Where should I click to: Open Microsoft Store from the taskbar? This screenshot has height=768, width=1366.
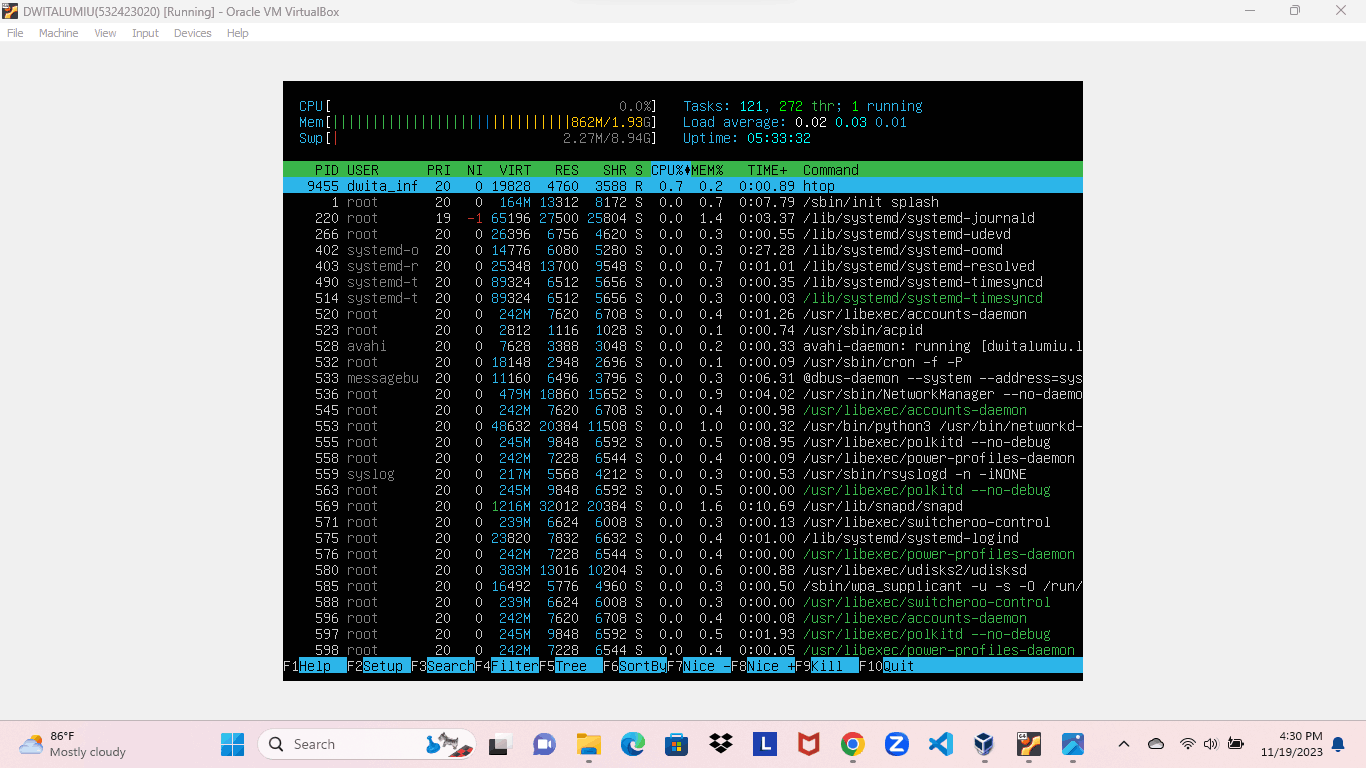tap(677, 744)
